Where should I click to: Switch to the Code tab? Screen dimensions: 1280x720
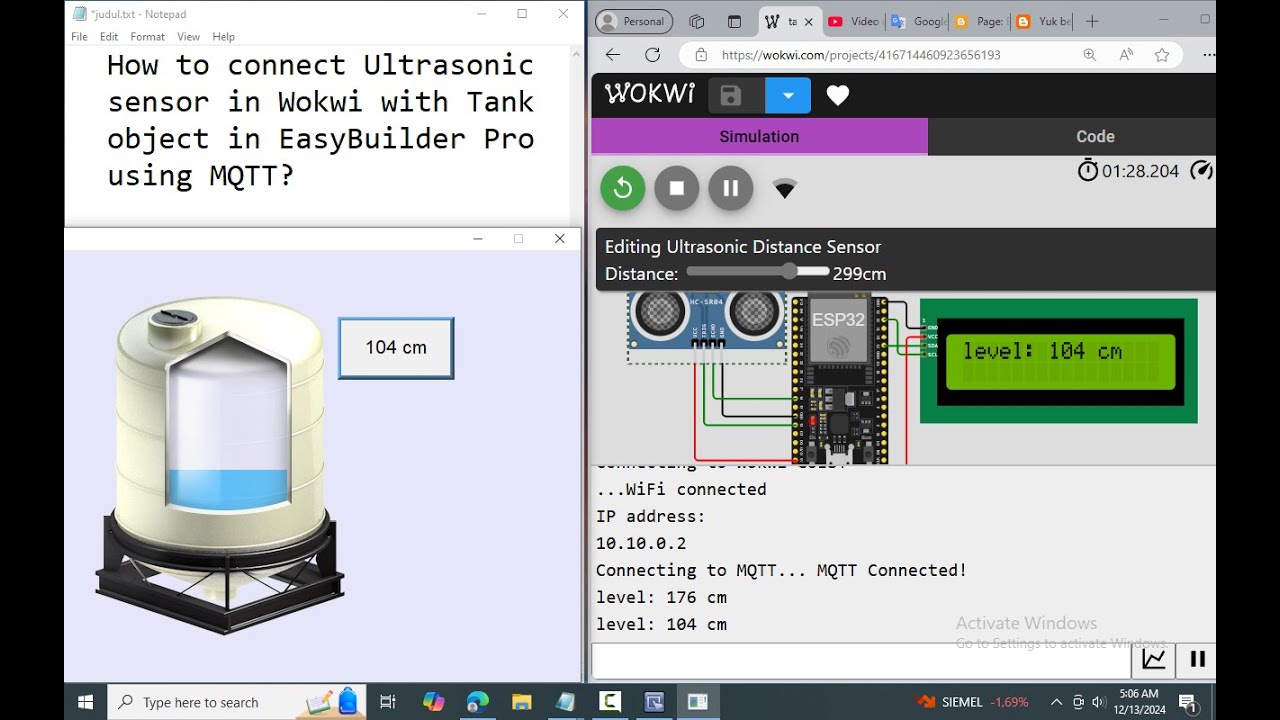(1095, 136)
